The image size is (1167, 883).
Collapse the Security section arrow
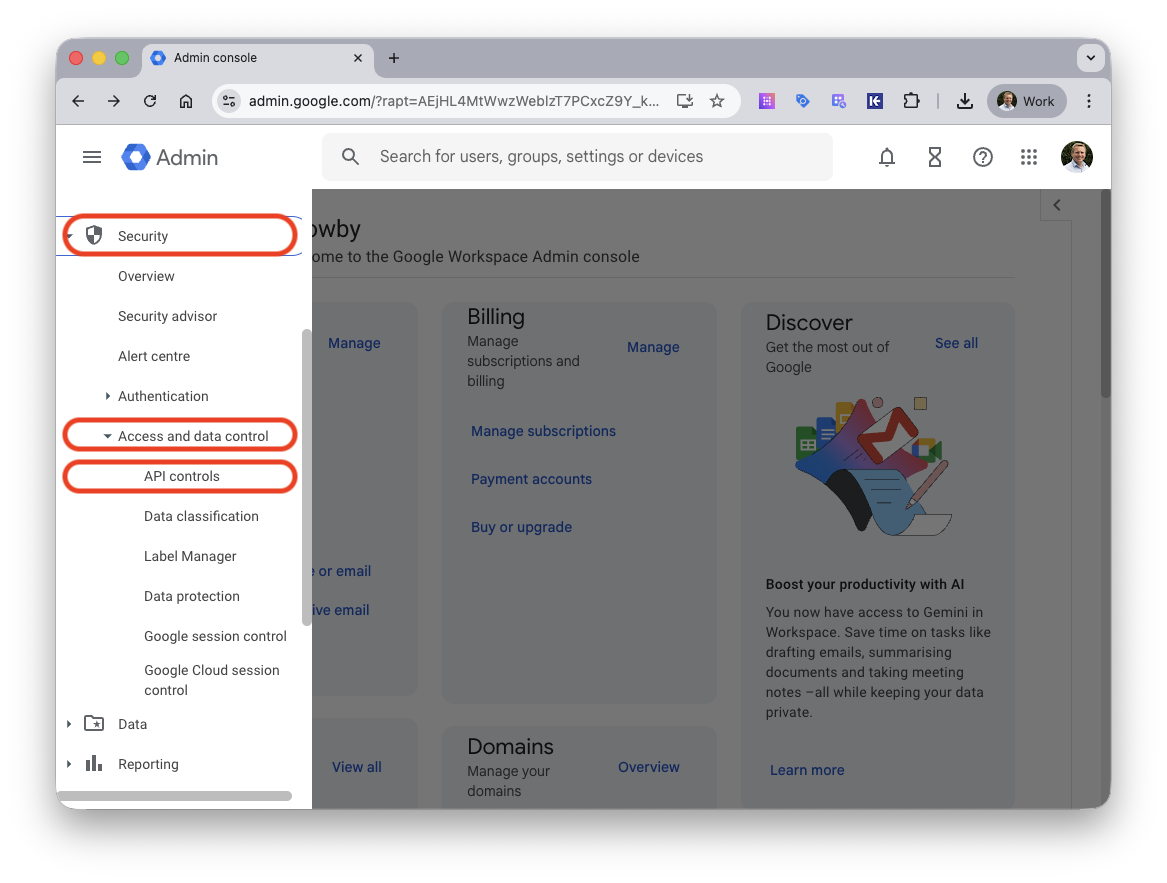click(x=69, y=237)
